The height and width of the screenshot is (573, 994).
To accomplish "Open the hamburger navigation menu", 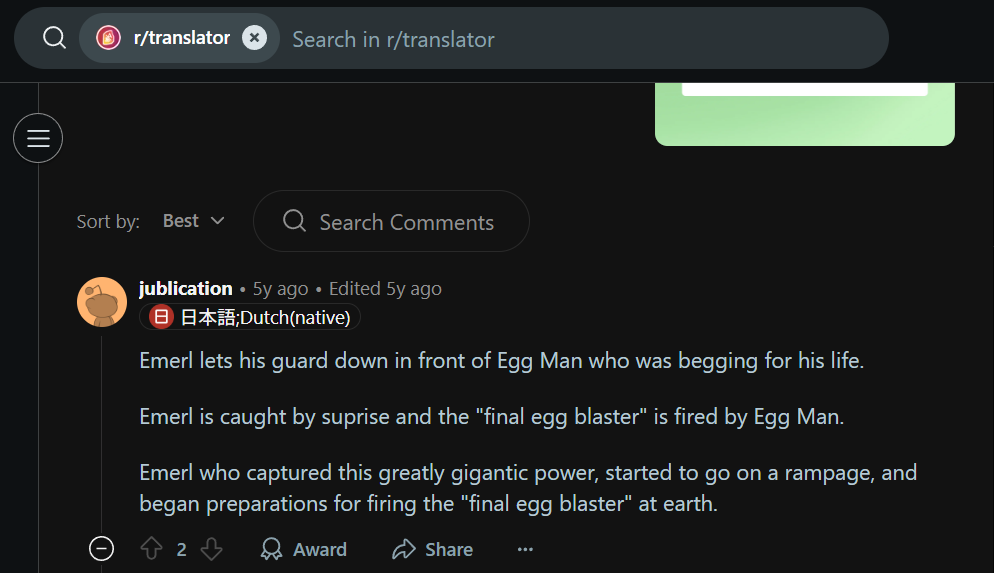I will [x=38, y=138].
